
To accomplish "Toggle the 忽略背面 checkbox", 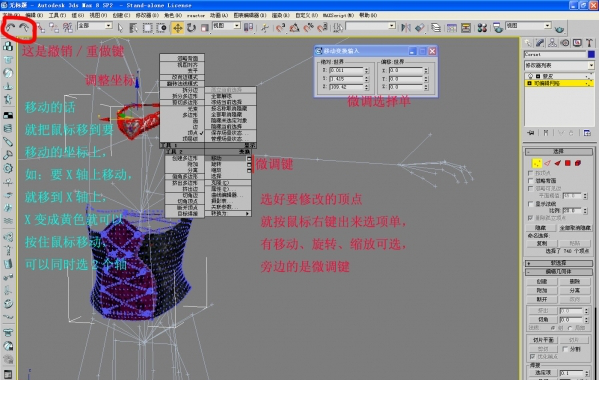I will point(530,181).
